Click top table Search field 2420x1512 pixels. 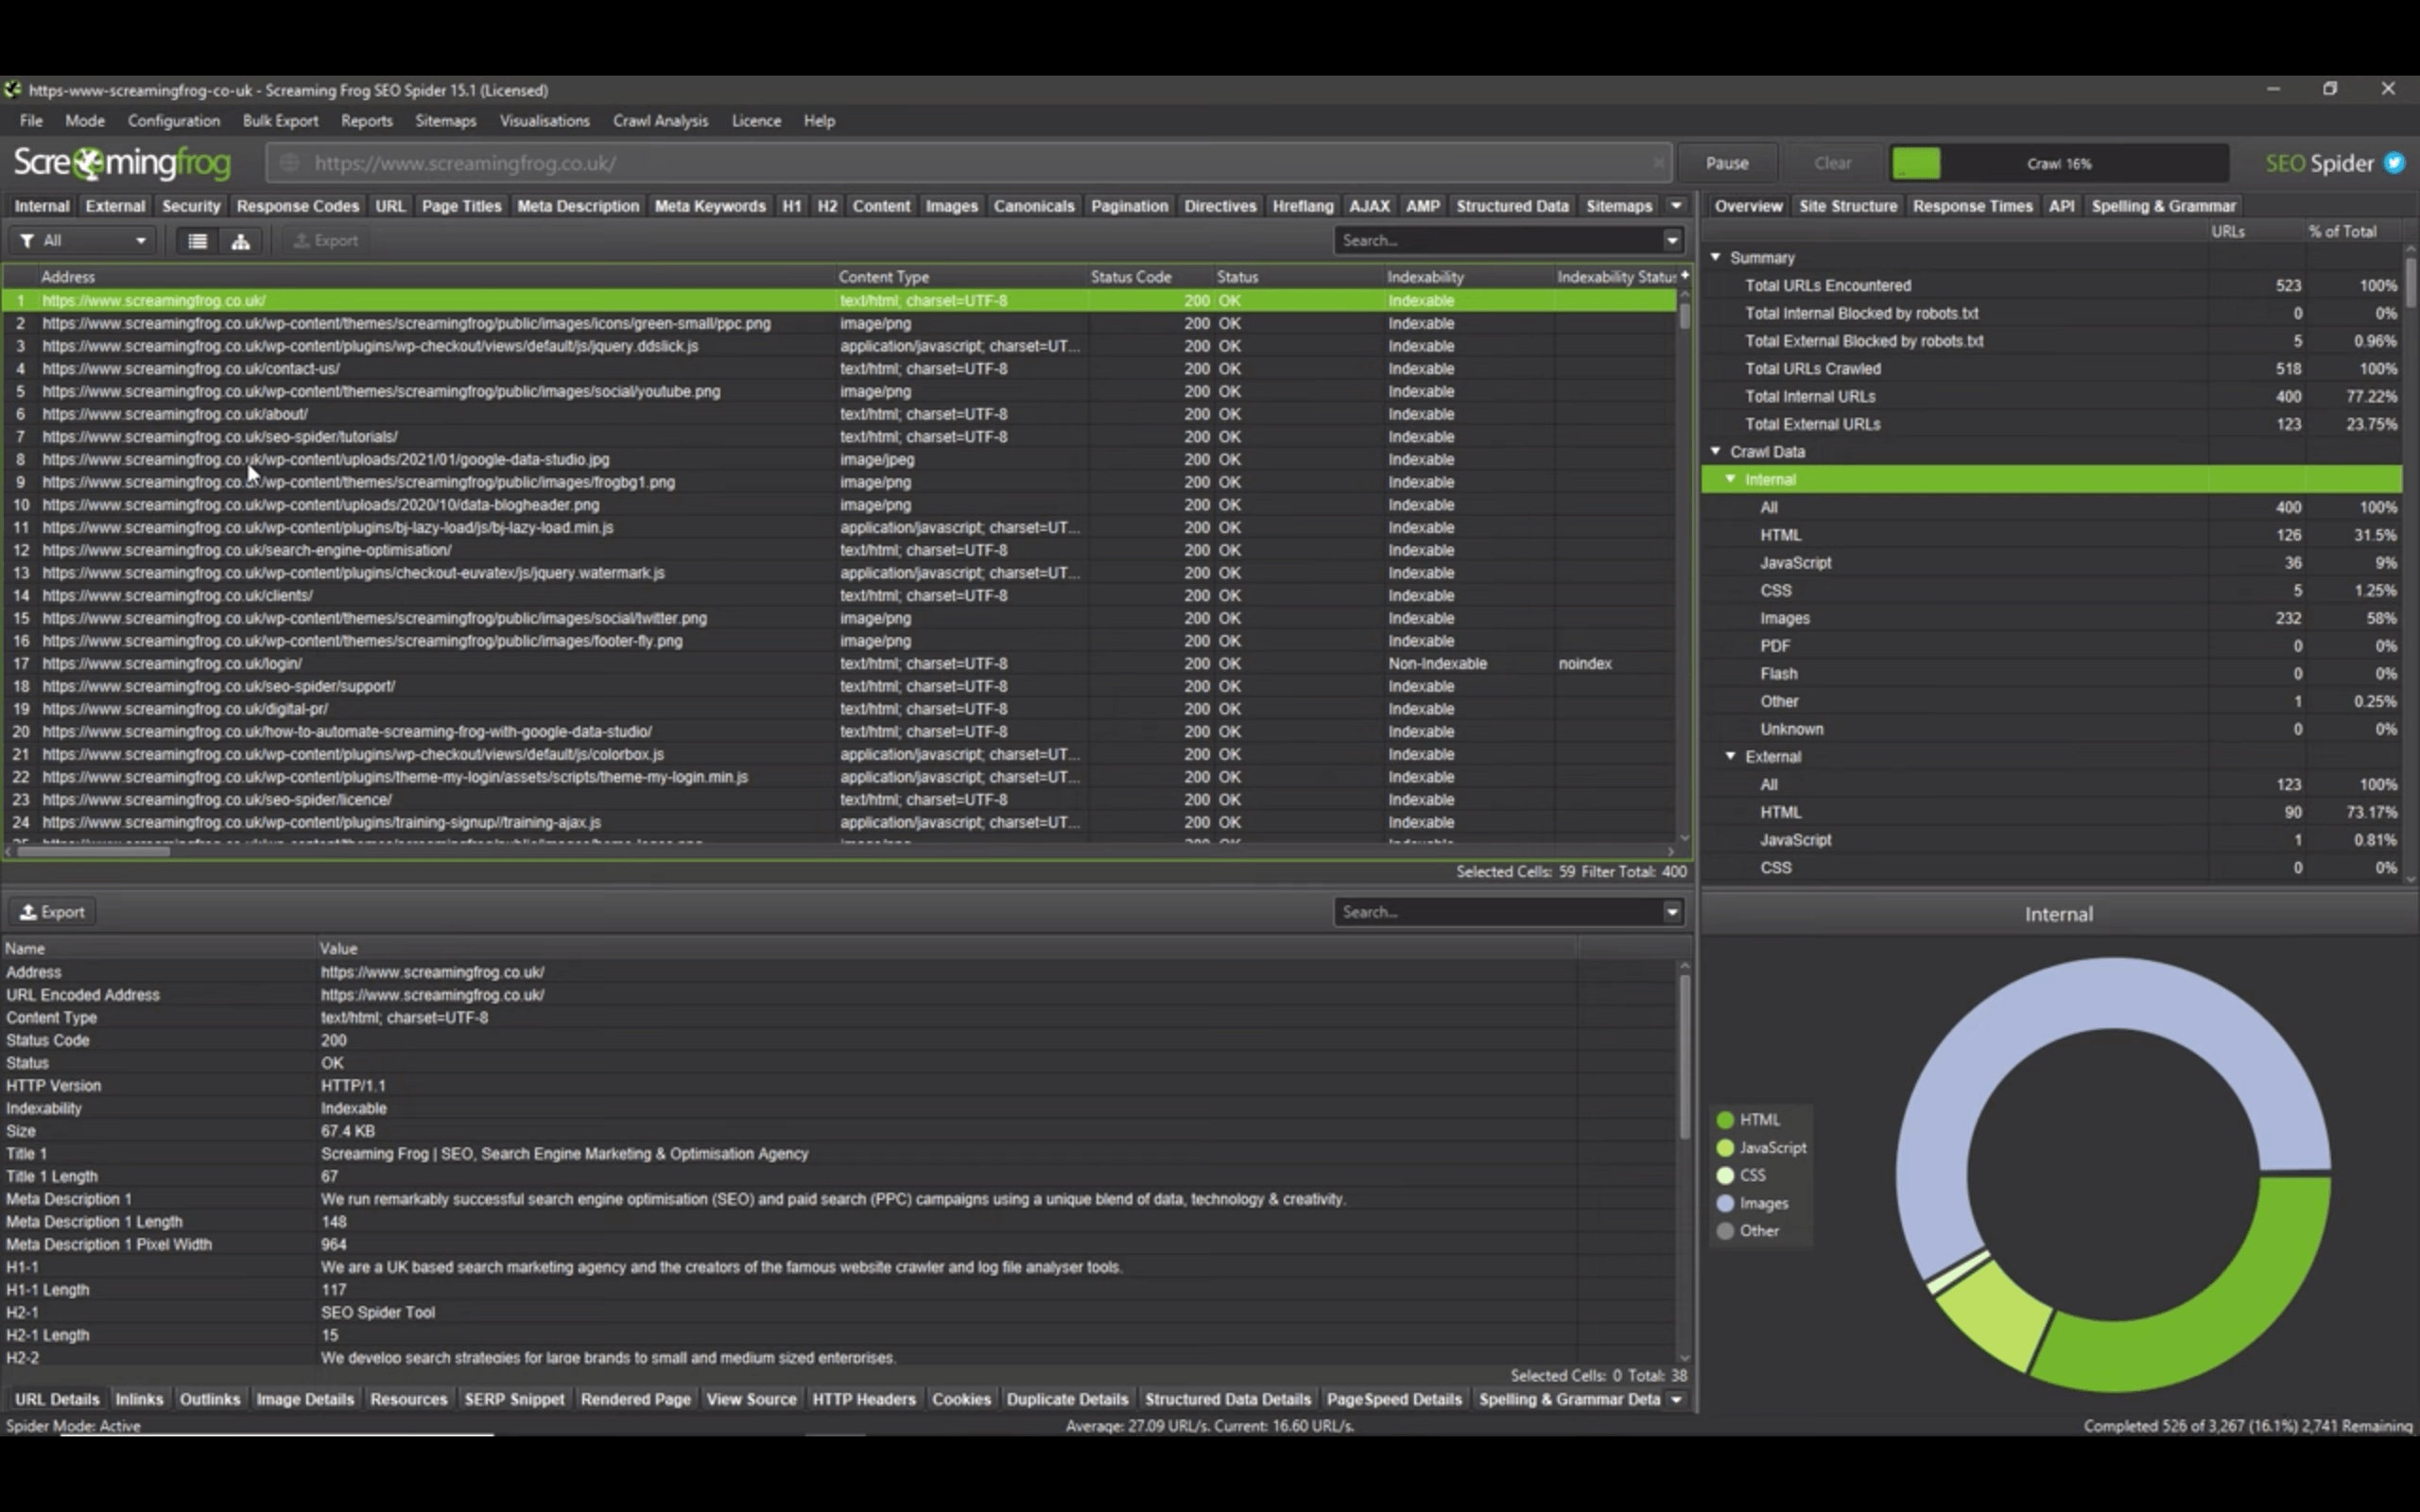pos(1498,240)
